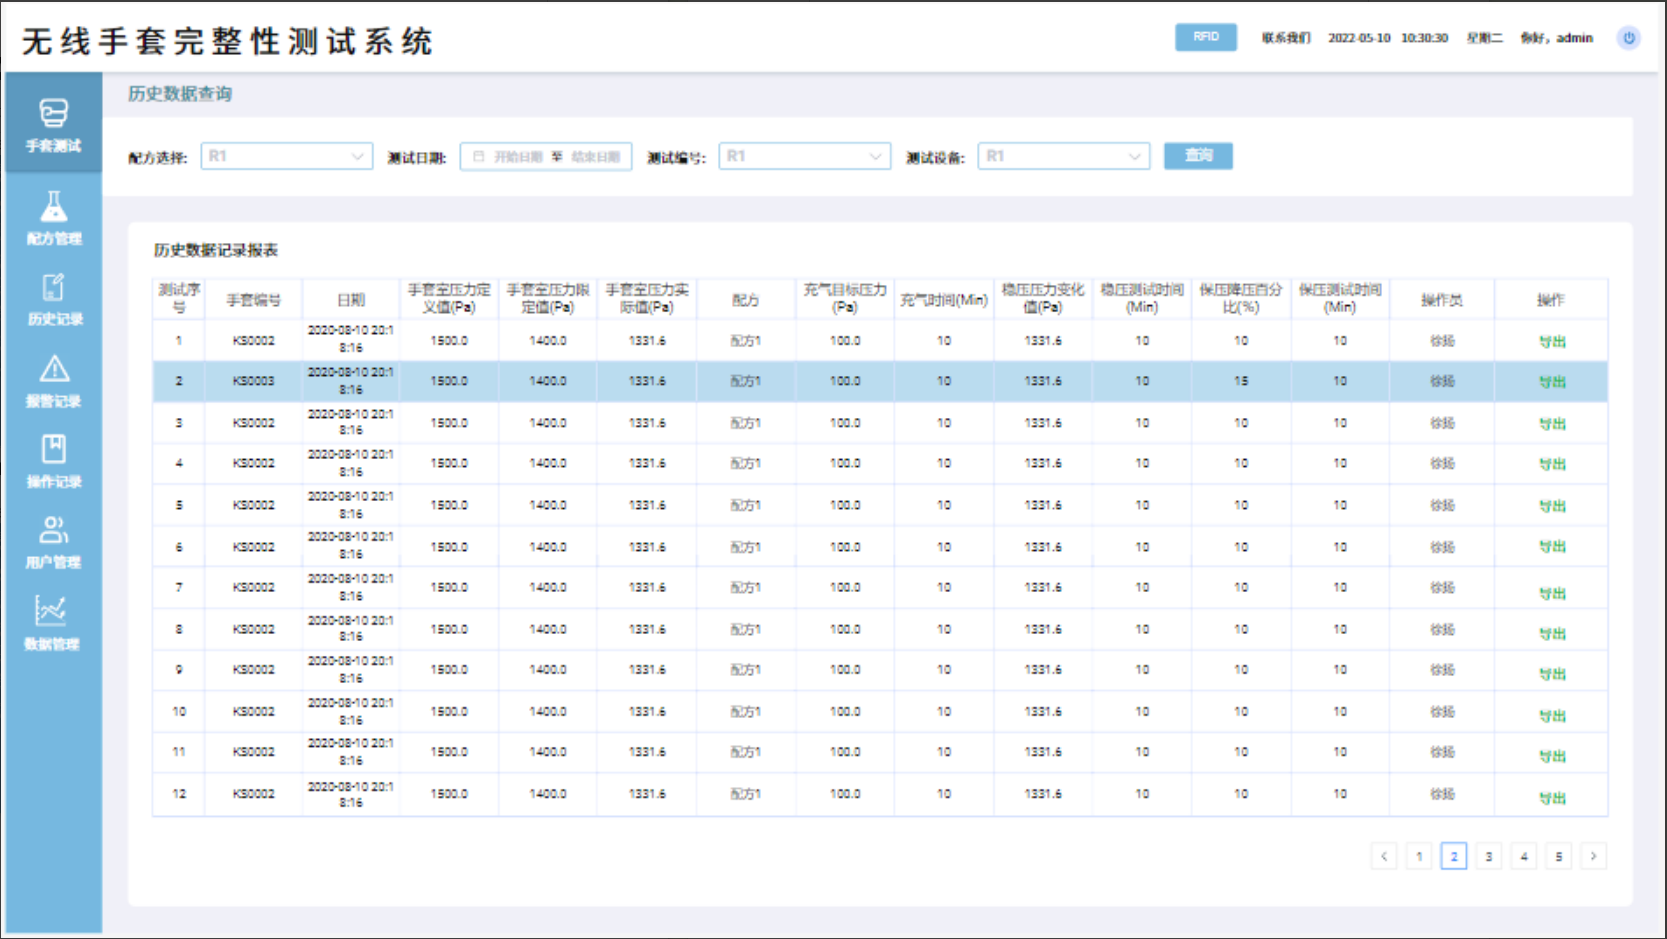Jump to page 5 of results
This screenshot has width=1667, height=939.
pyautogui.click(x=1559, y=856)
